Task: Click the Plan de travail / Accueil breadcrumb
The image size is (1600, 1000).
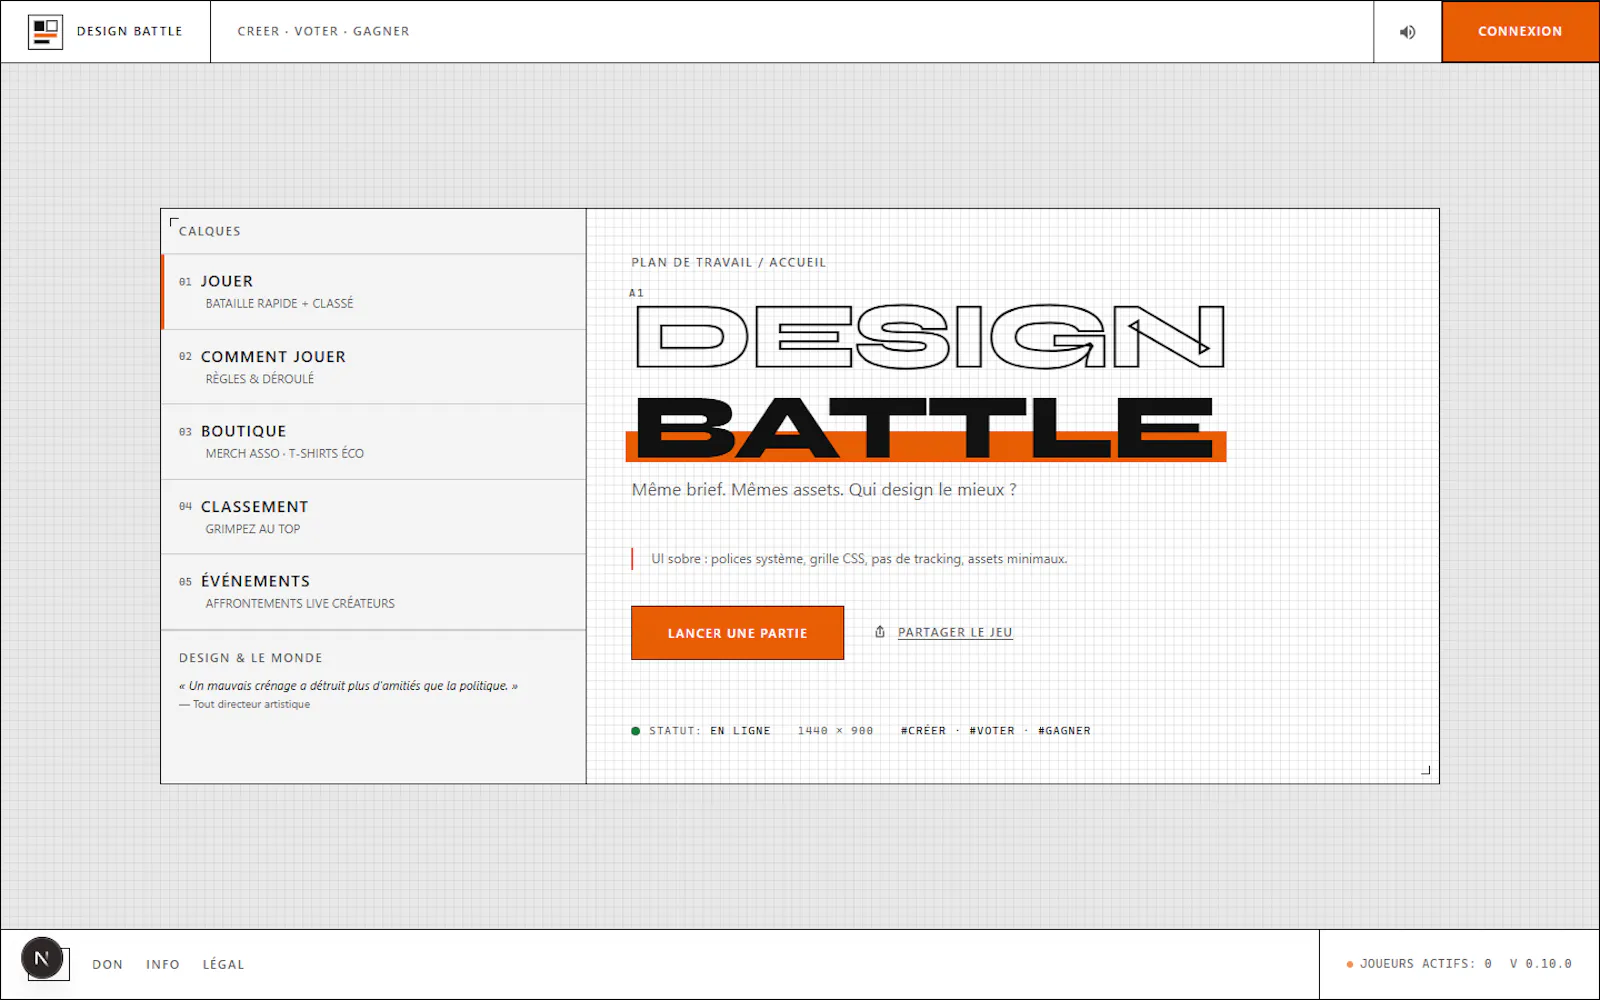Action: [729, 263]
